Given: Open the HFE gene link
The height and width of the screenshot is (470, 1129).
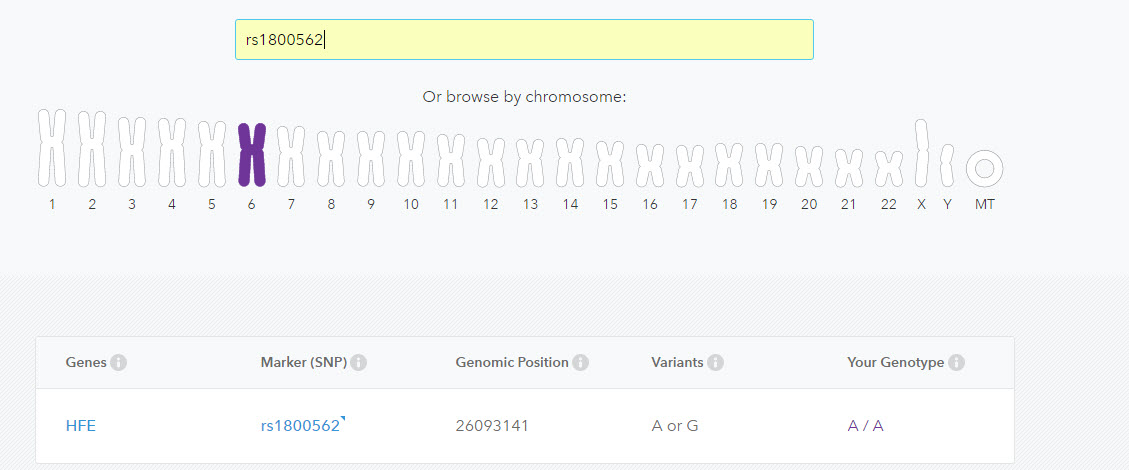Looking at the screenshot, I should coord(81,426).
